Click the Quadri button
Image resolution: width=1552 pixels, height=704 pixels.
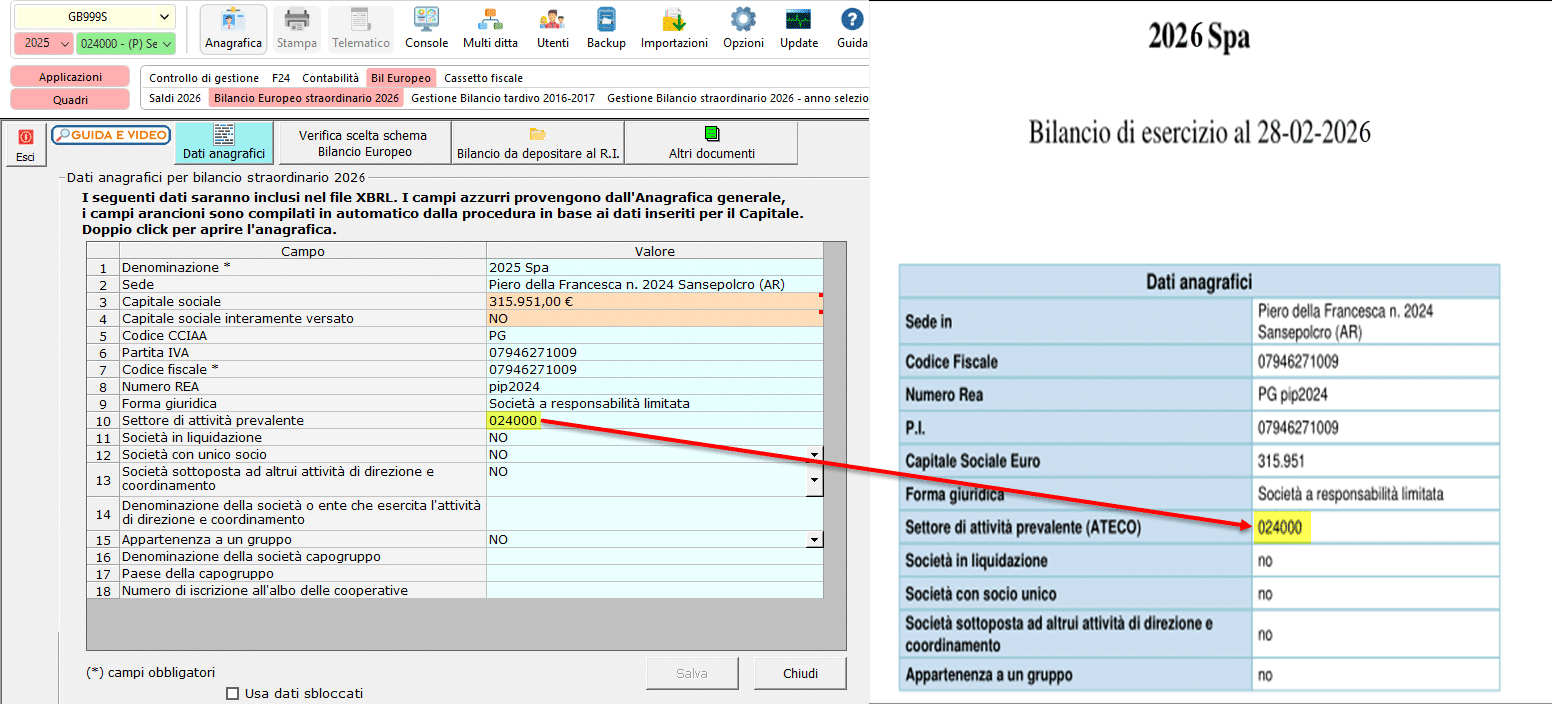70,99
